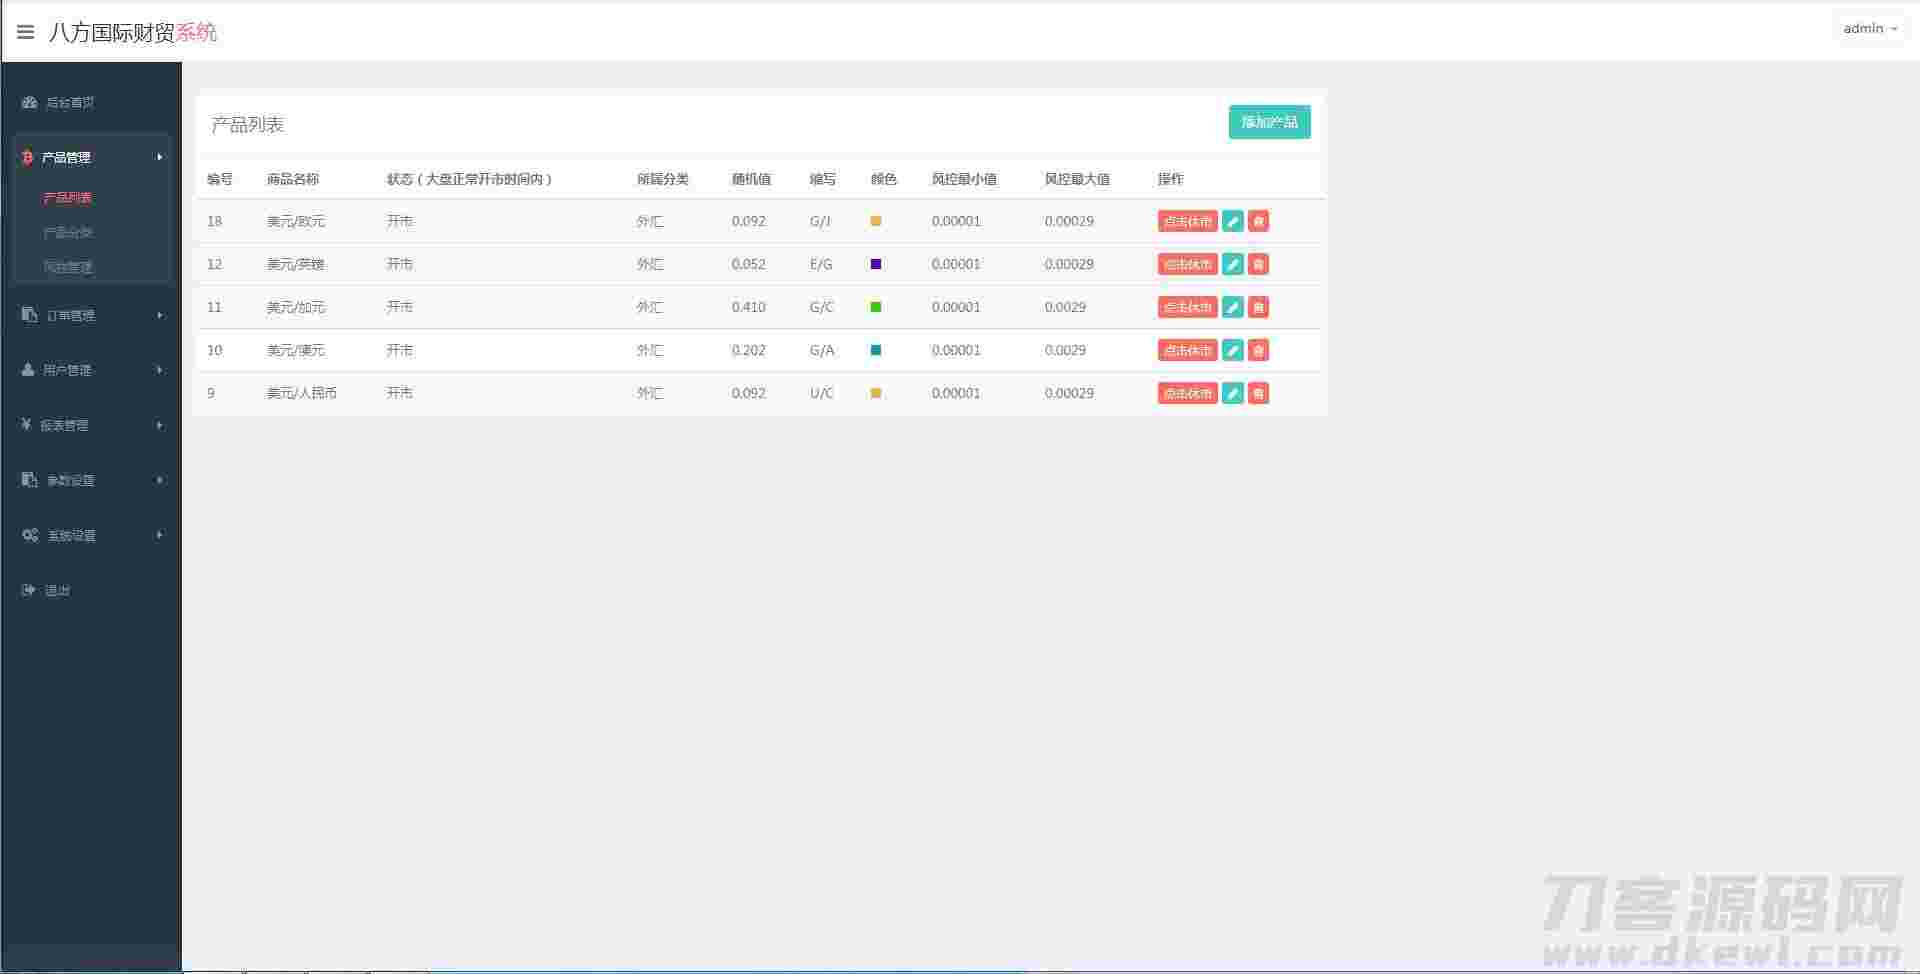Click the 八方国际财贸系统 title logo
Screen dimensions: 1920x974
tap(132, 32)
